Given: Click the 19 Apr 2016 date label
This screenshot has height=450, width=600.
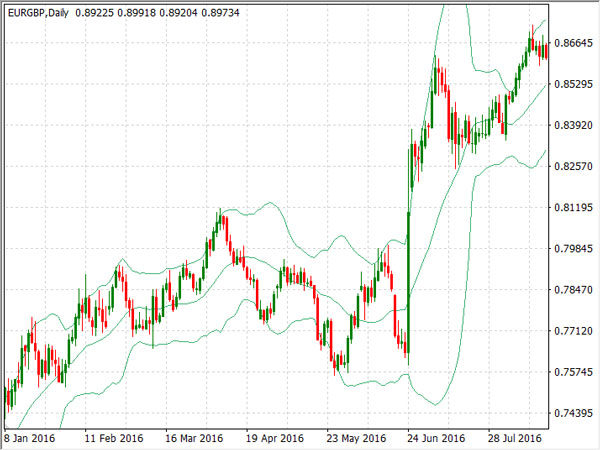Looking at the screenshot, I should click(x=275, y=438).
